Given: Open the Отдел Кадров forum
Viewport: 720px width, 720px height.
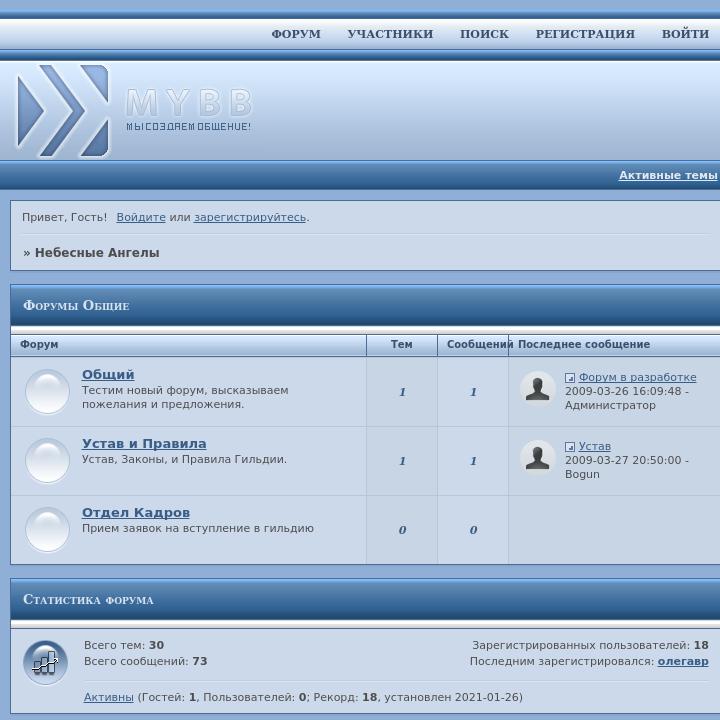Looking at the screenshot, I should [136, 512].
